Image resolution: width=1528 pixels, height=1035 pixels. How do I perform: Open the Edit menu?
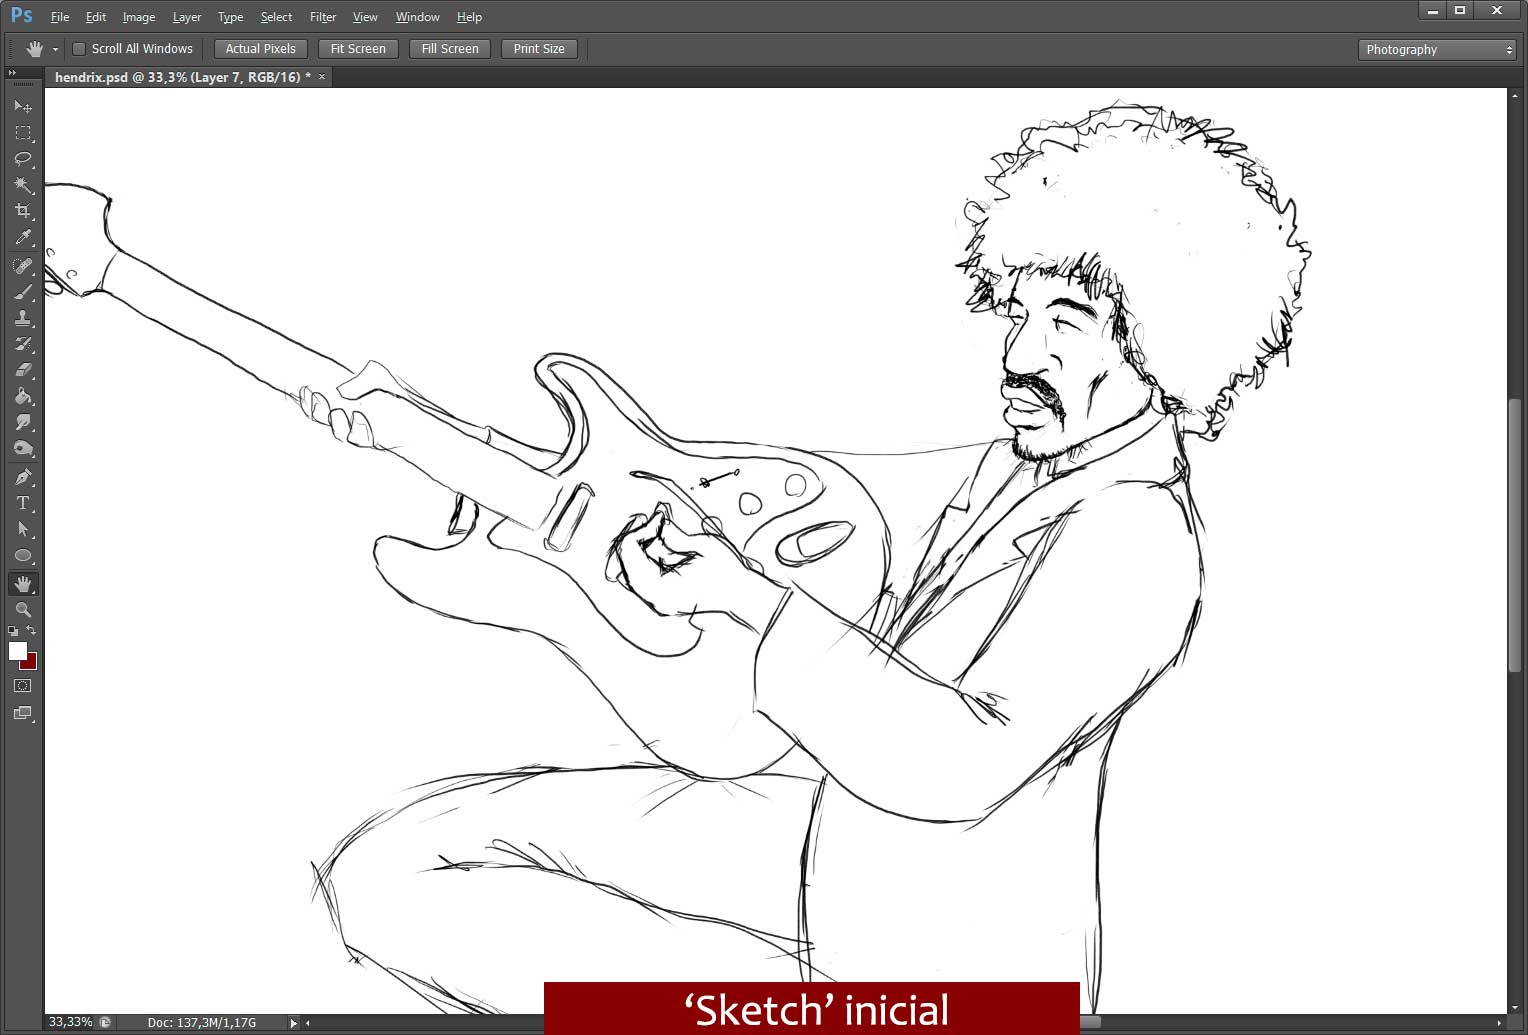[96, 17]
